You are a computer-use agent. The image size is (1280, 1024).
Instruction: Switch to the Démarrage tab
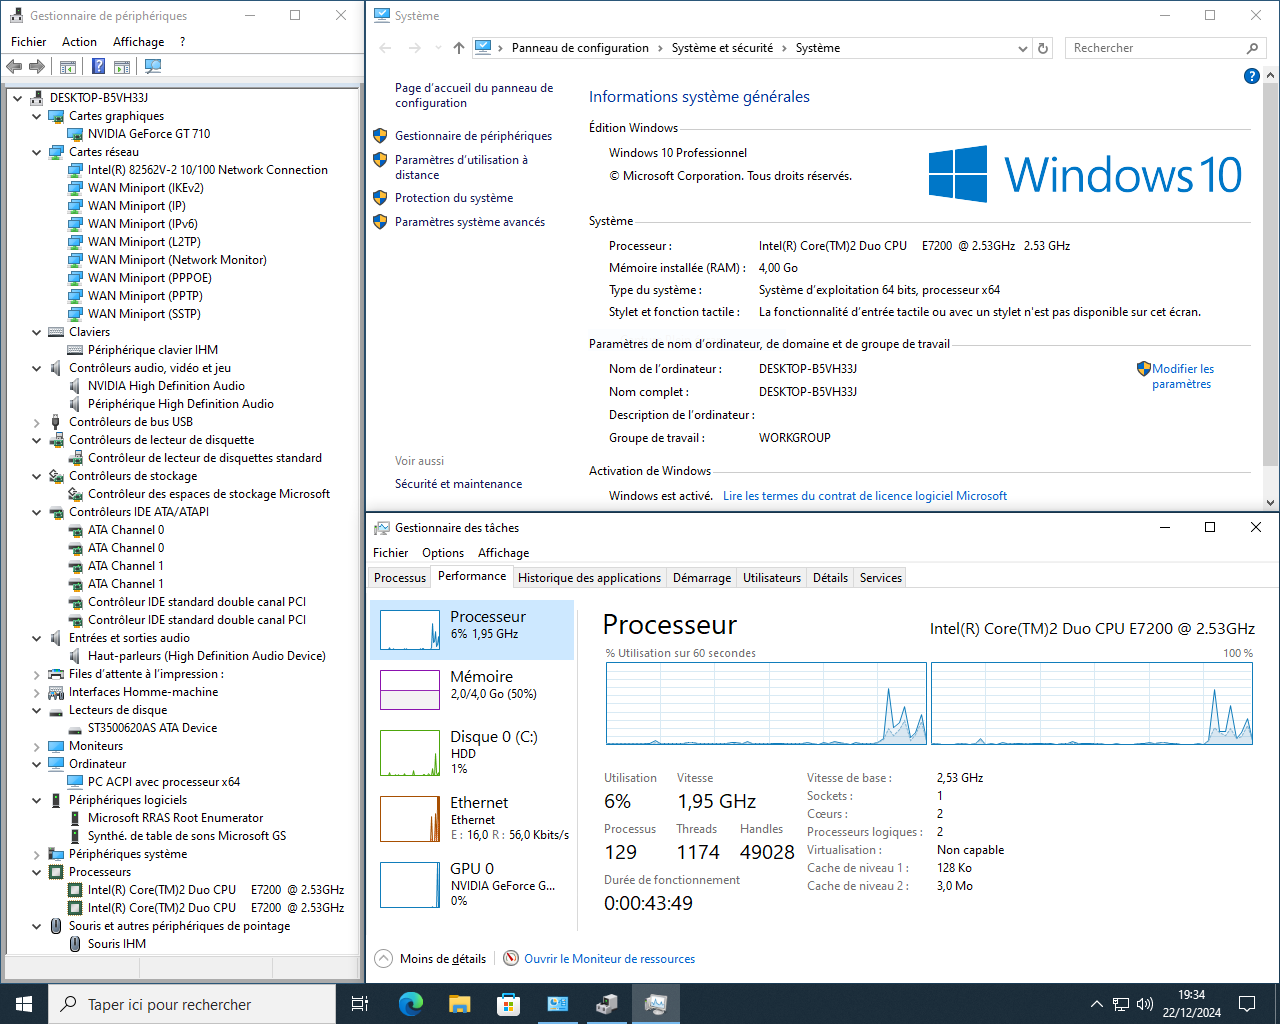click(x=702, y=578)
